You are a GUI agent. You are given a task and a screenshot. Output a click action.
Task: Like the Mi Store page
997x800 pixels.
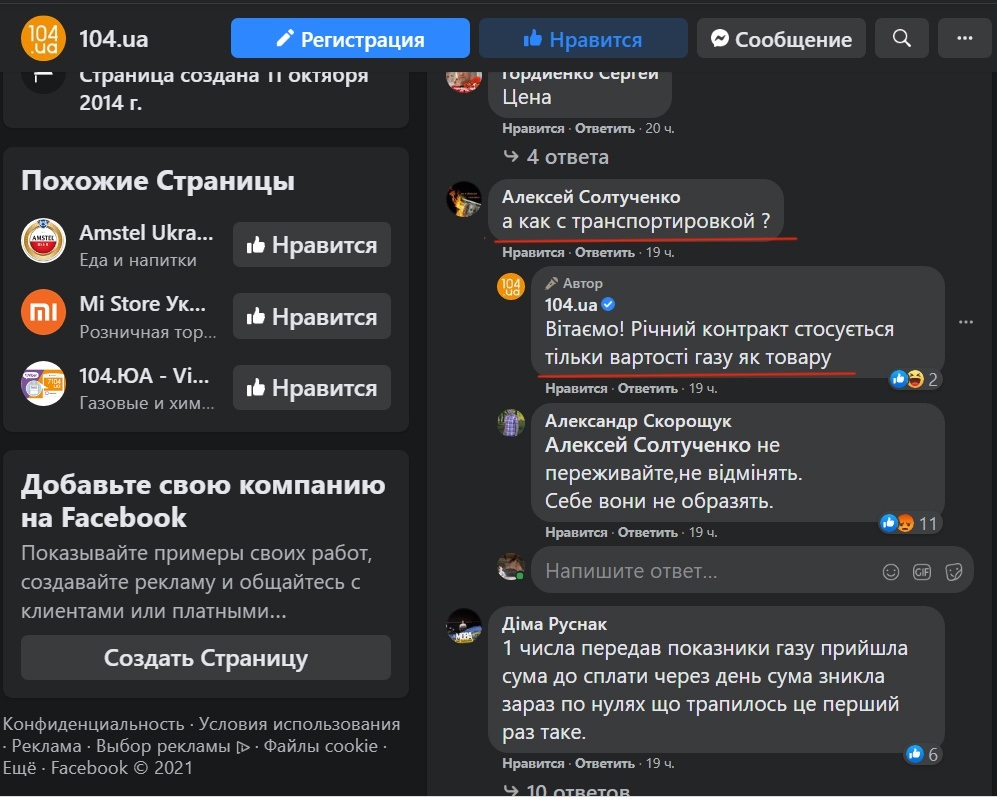pyautogui.click(x=312, y=316)
